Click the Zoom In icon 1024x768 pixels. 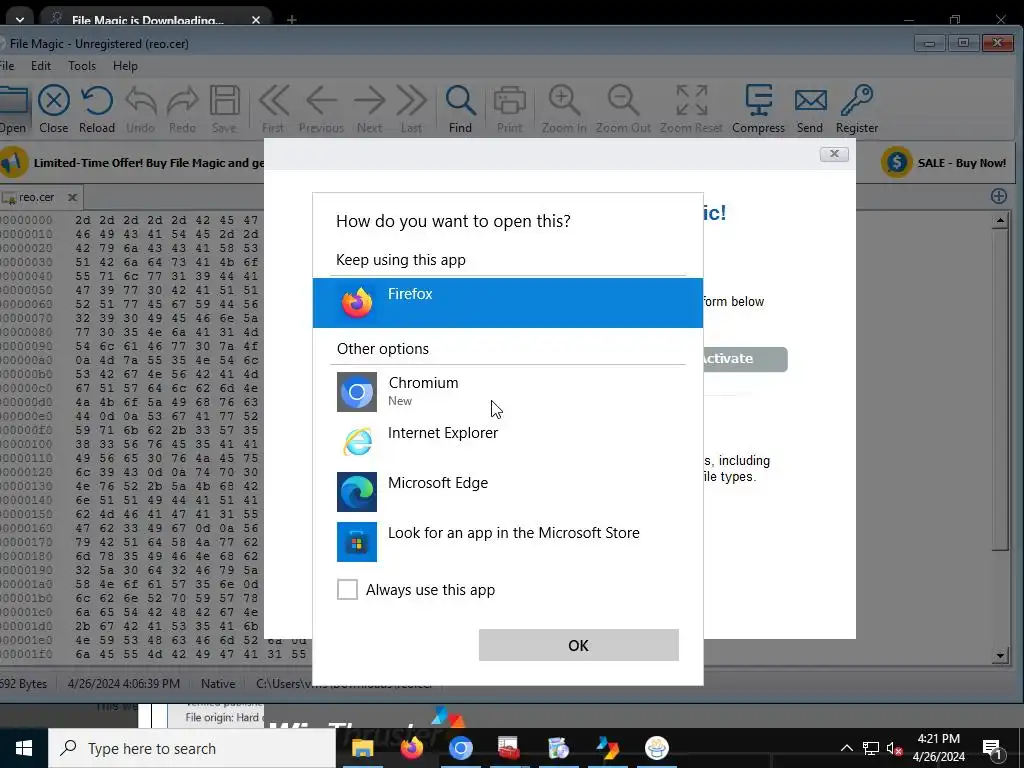[564, 109]
